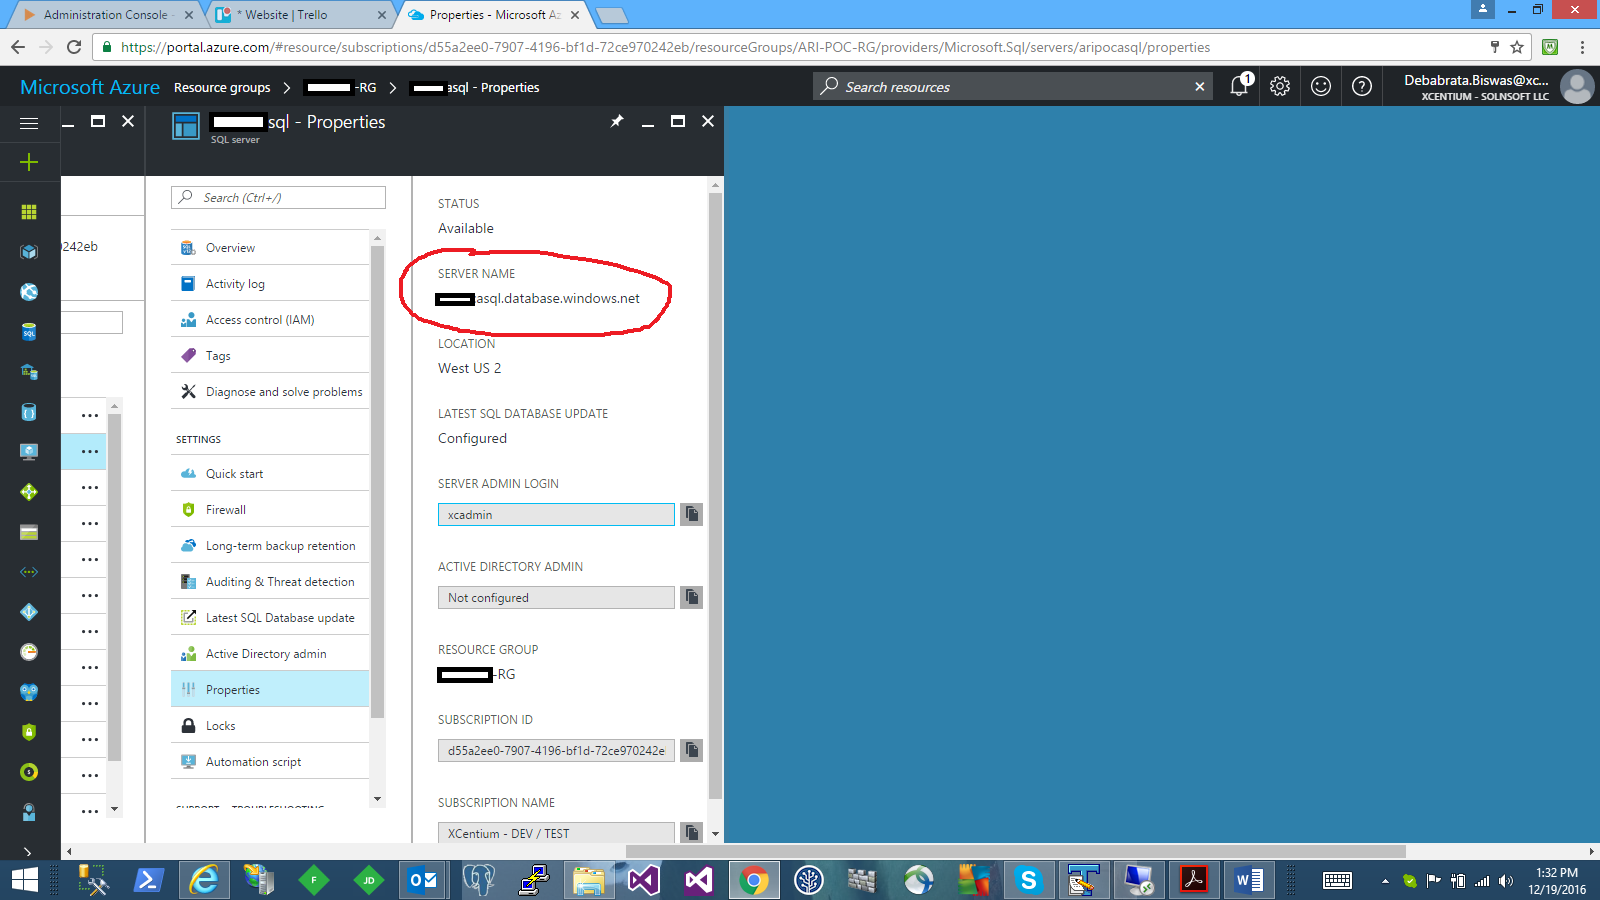Open Active Directory admin
Screen dimensions: 1600x900
[270, 654]
